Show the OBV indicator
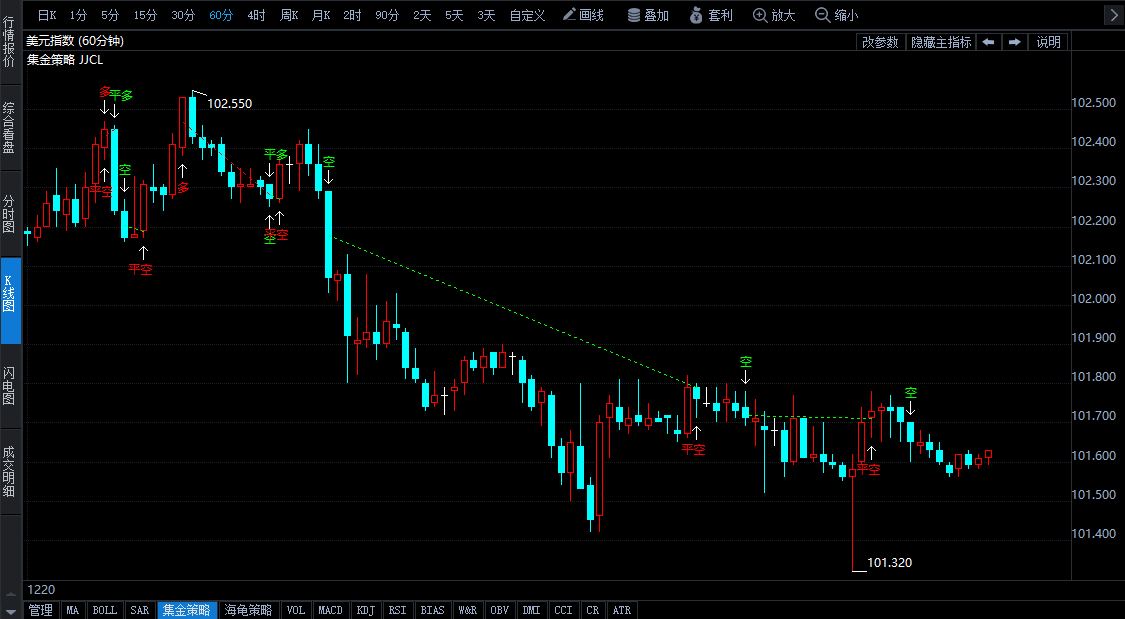 click(x=499, y=610)
